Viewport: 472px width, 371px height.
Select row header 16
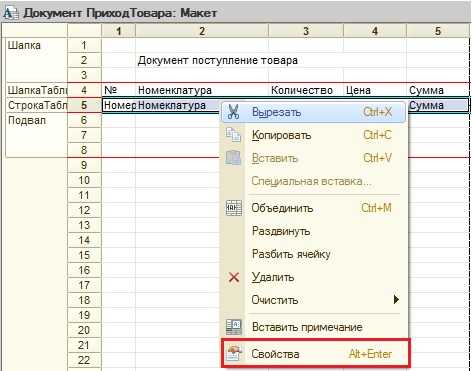[x=84, y=270]
